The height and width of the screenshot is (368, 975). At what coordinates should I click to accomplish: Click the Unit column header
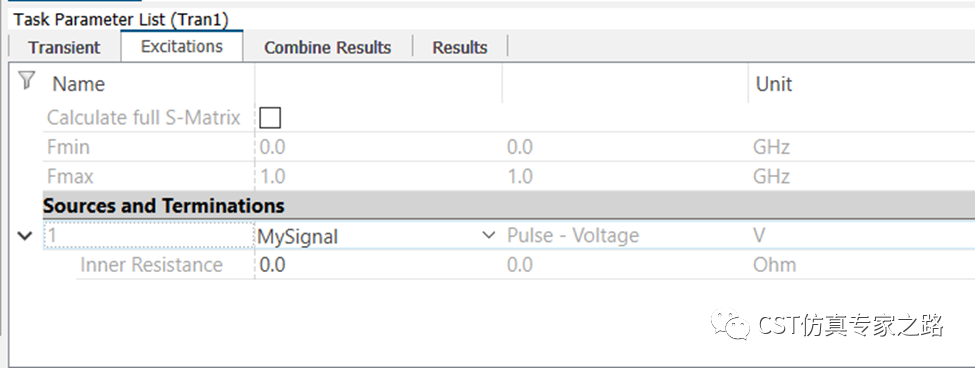[x=774, y=84]
